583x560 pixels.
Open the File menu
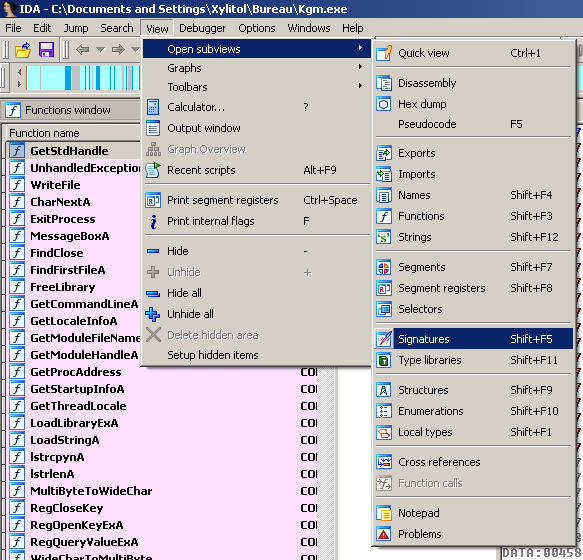pos(13,28)
